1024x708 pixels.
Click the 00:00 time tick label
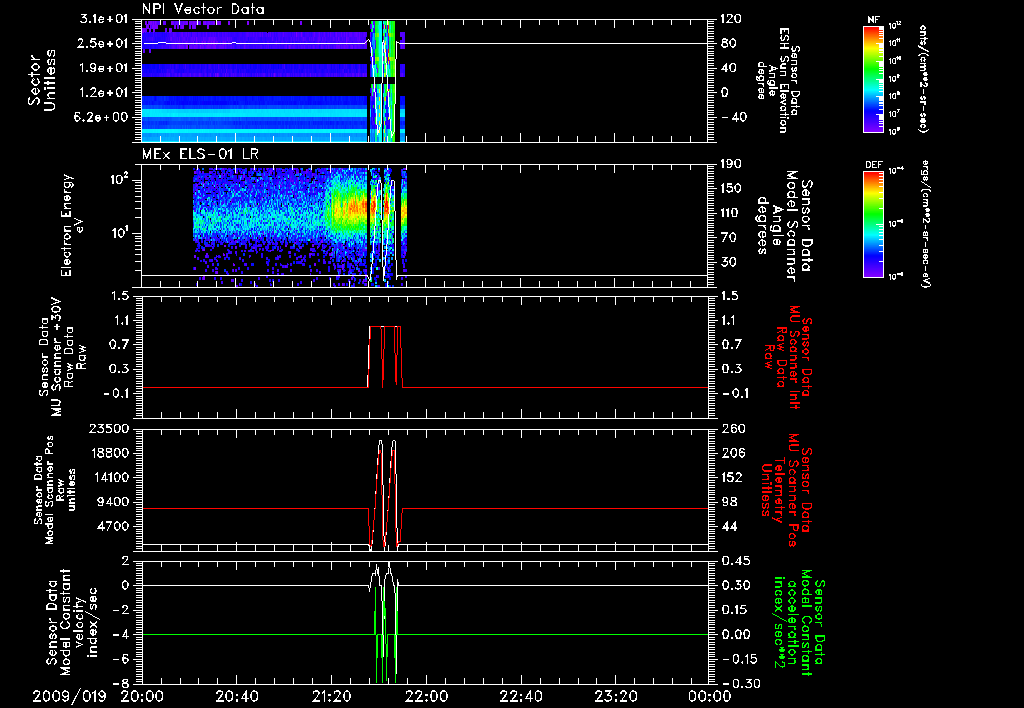point(711,696)
